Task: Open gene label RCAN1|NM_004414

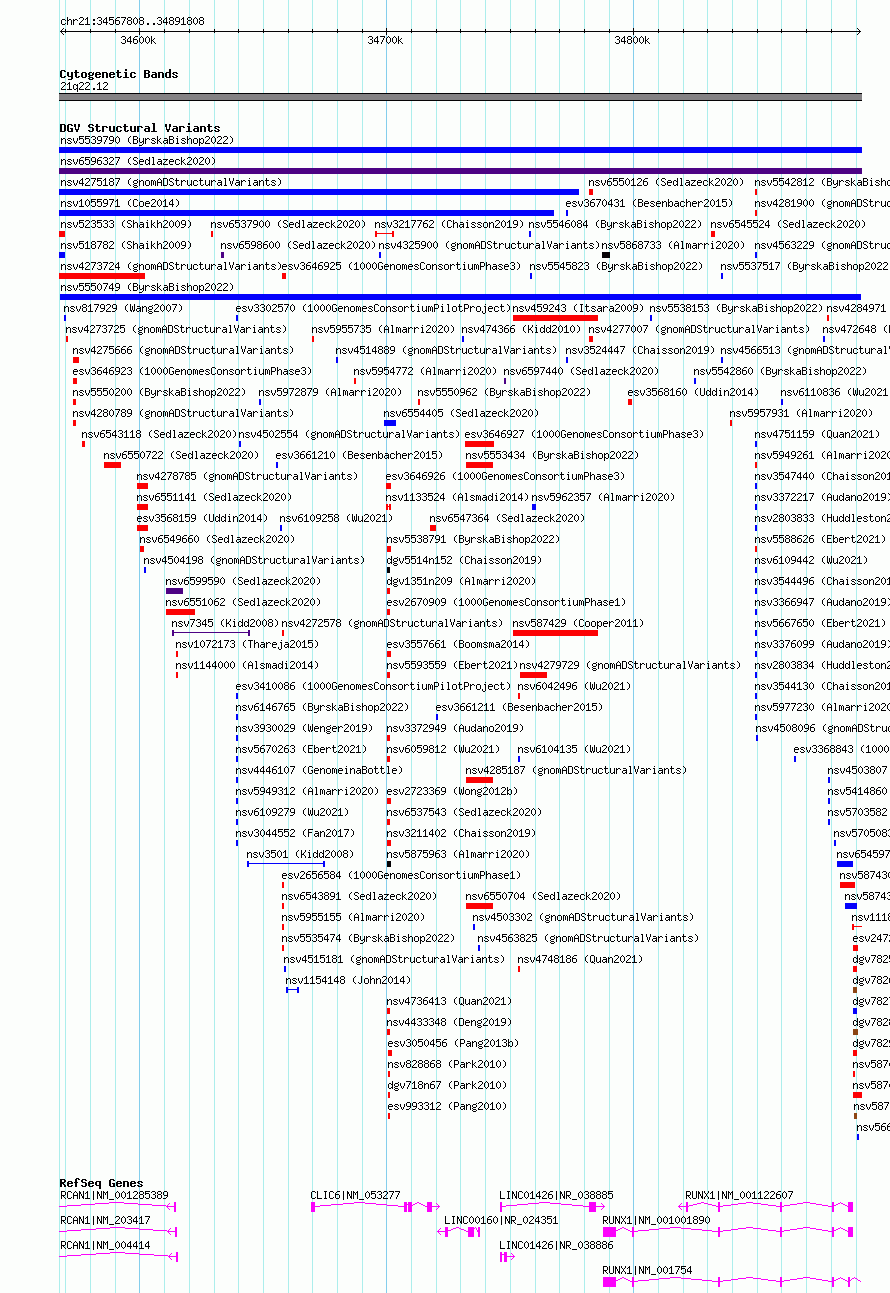Action: click(x=105, y=1245)
